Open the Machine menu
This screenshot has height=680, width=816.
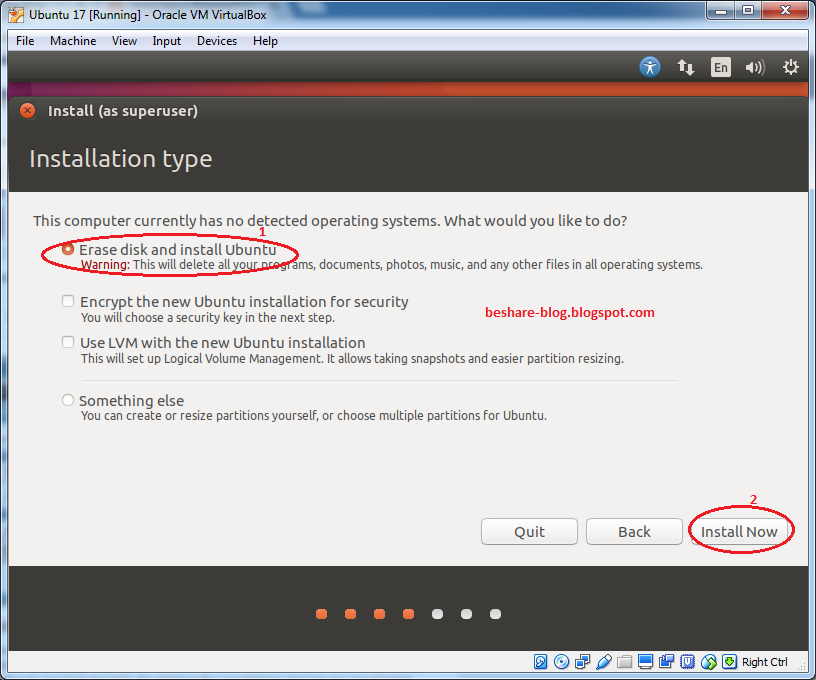point(73,41)
